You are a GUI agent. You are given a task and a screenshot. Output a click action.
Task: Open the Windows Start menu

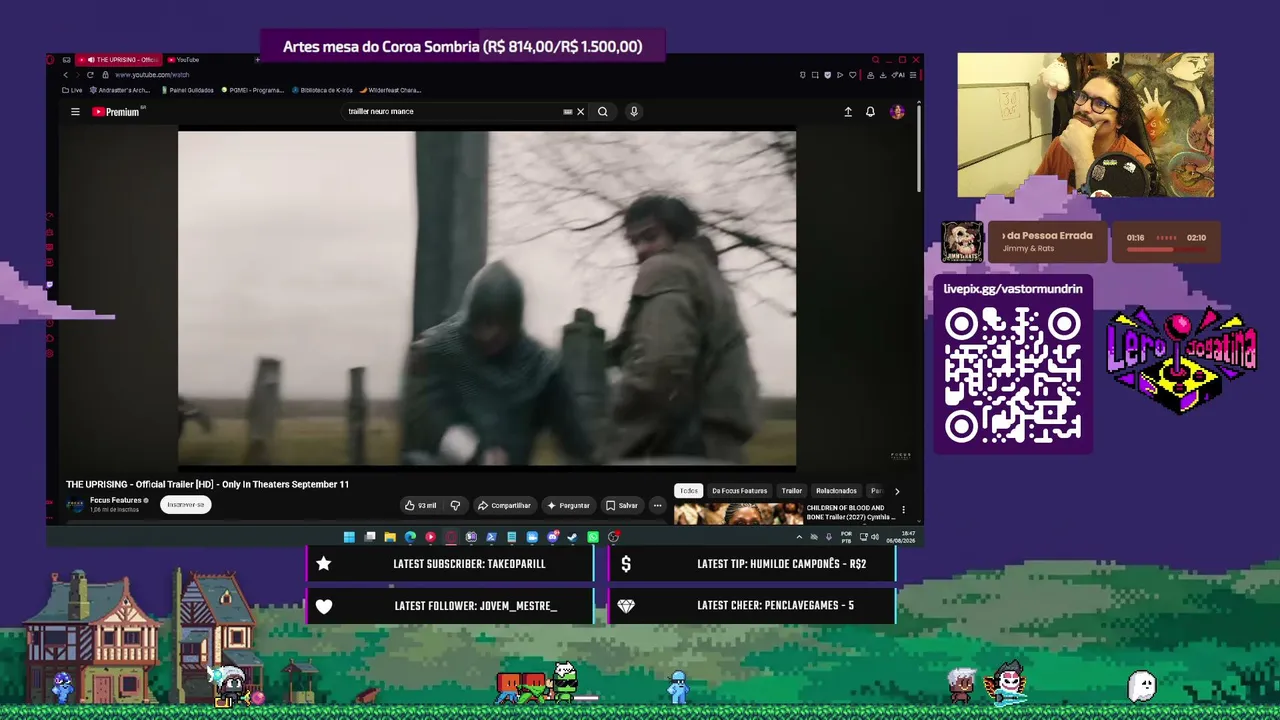point(349,537)
